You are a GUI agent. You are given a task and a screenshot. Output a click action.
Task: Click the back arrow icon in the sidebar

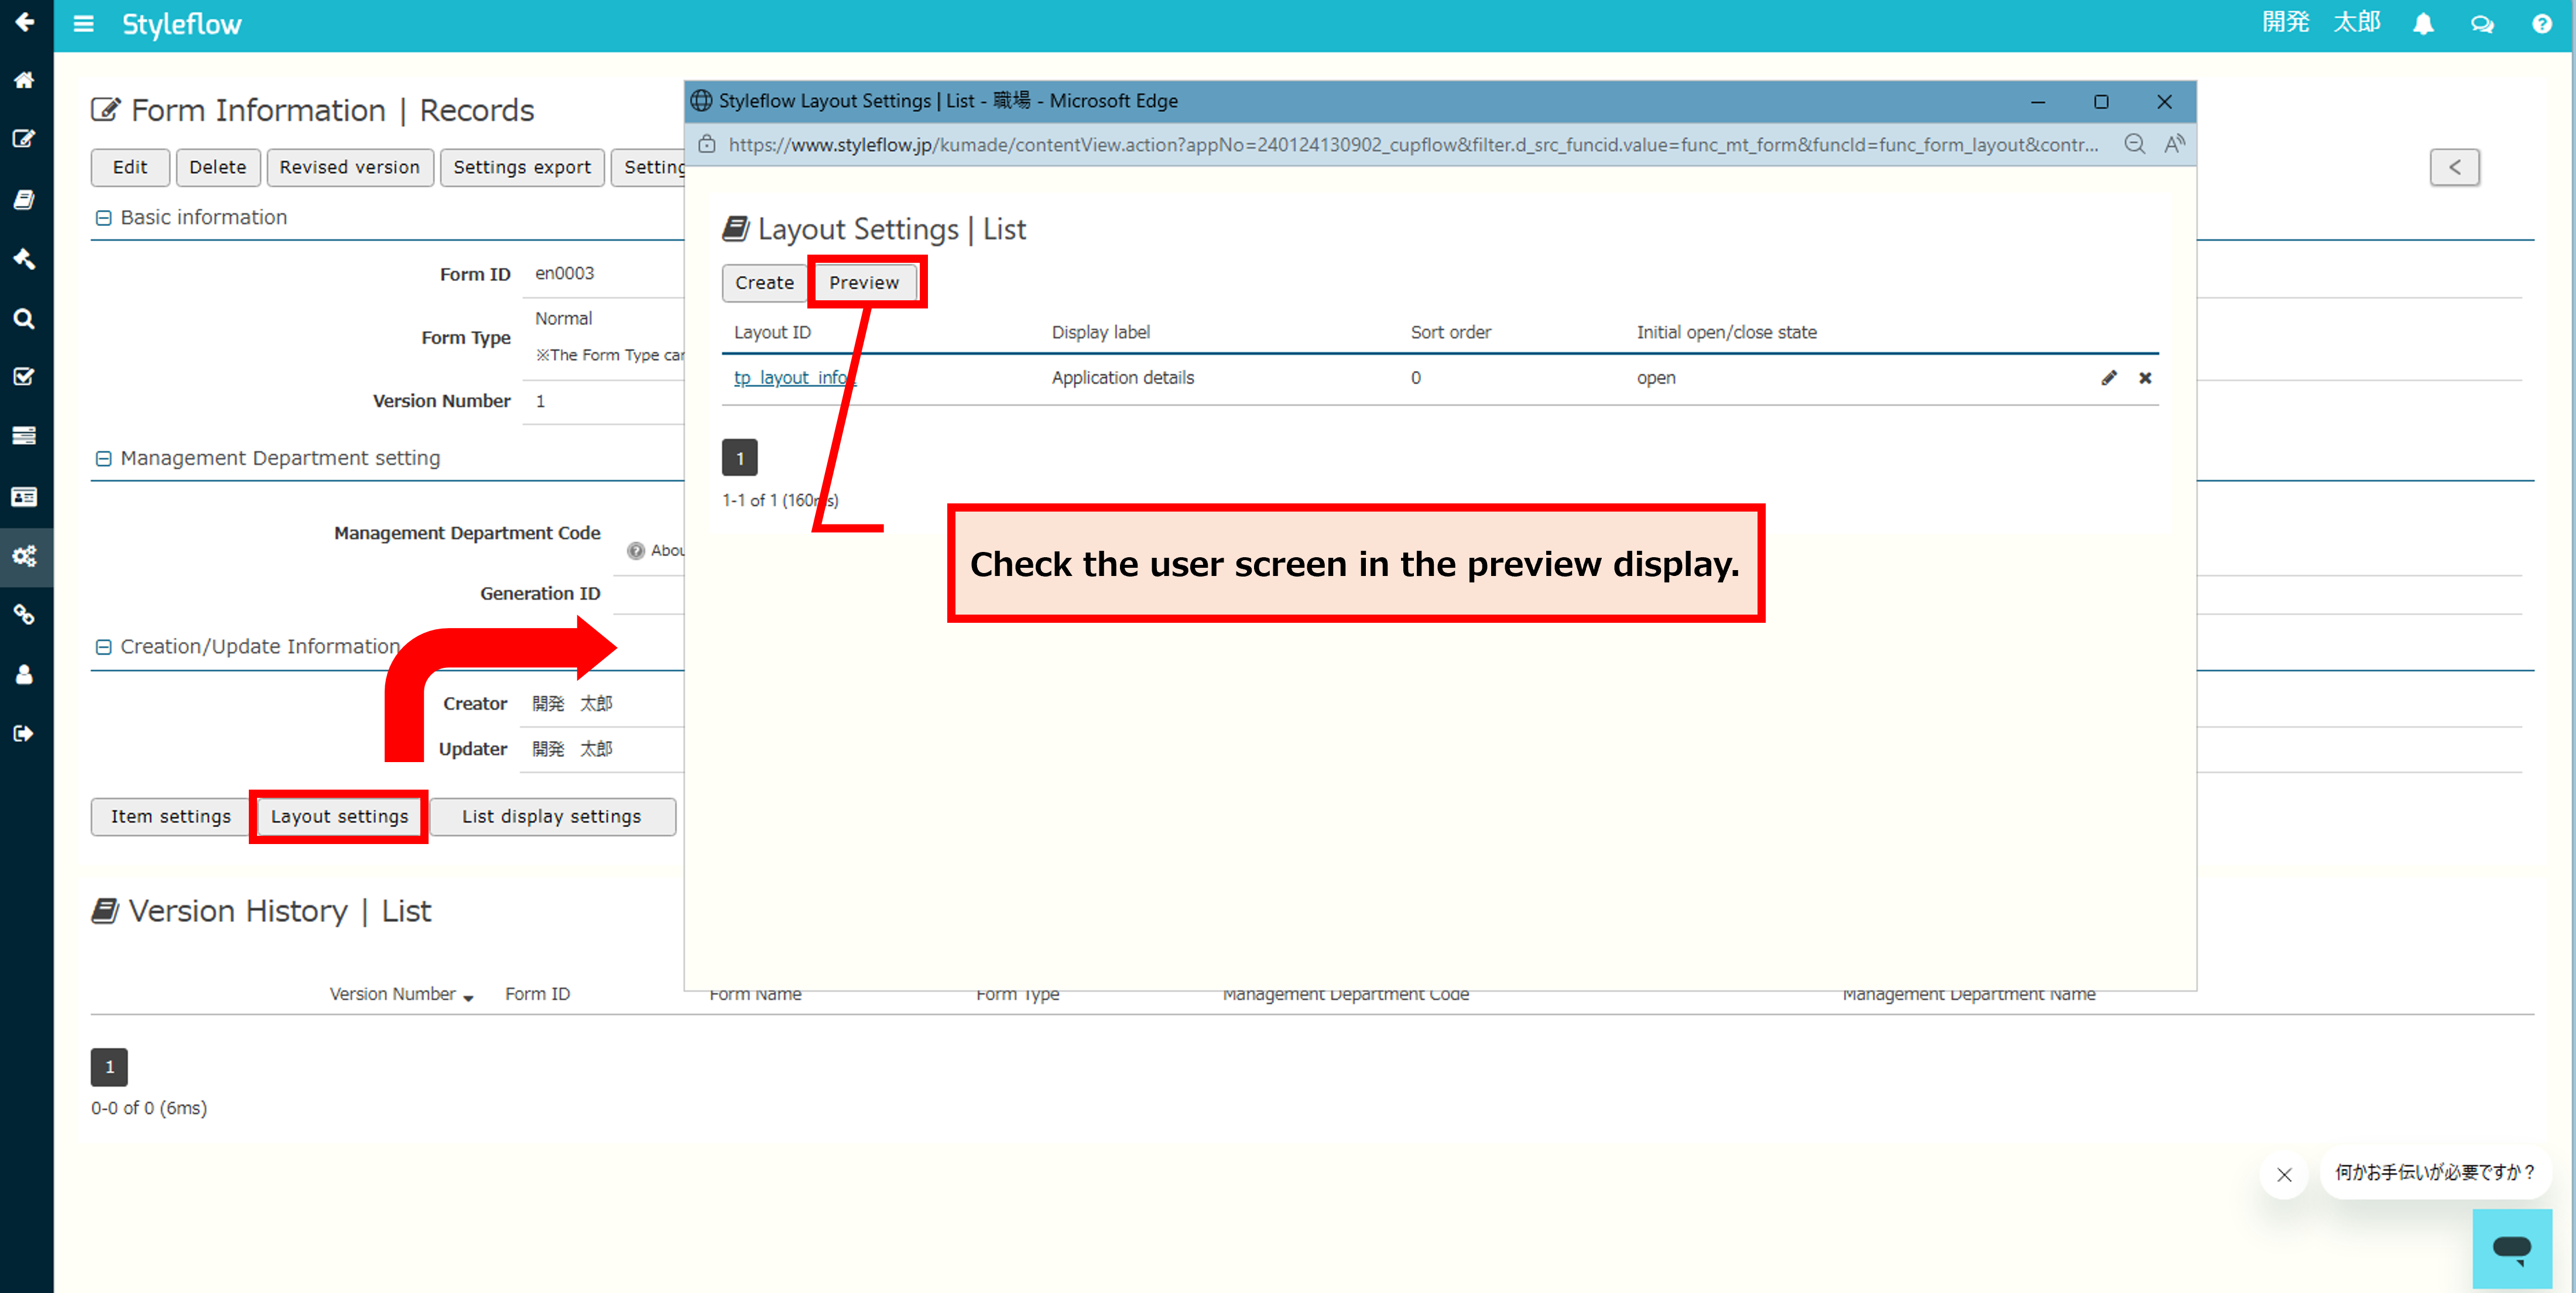pos(25,22)
